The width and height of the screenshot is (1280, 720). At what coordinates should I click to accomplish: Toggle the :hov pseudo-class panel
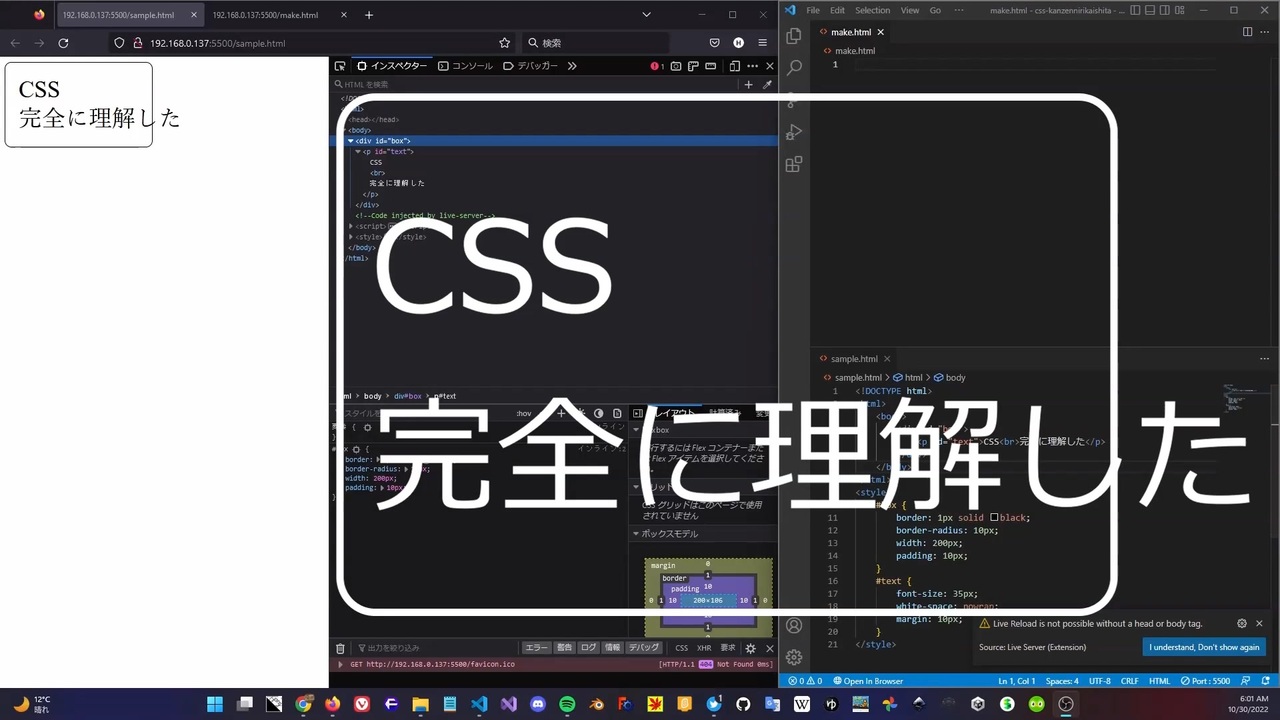(x=523, y=412)
